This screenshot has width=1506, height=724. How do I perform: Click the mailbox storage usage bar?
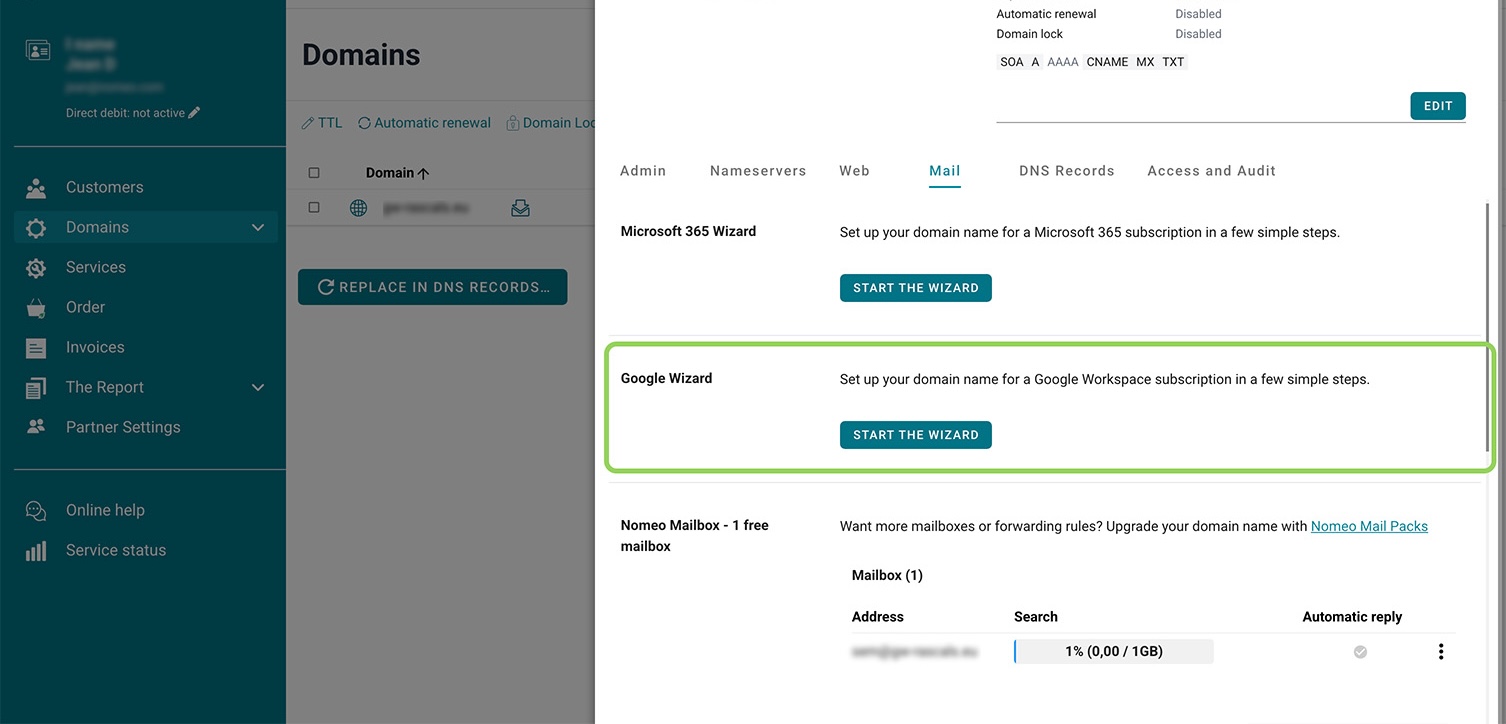tap(1114, 652)
